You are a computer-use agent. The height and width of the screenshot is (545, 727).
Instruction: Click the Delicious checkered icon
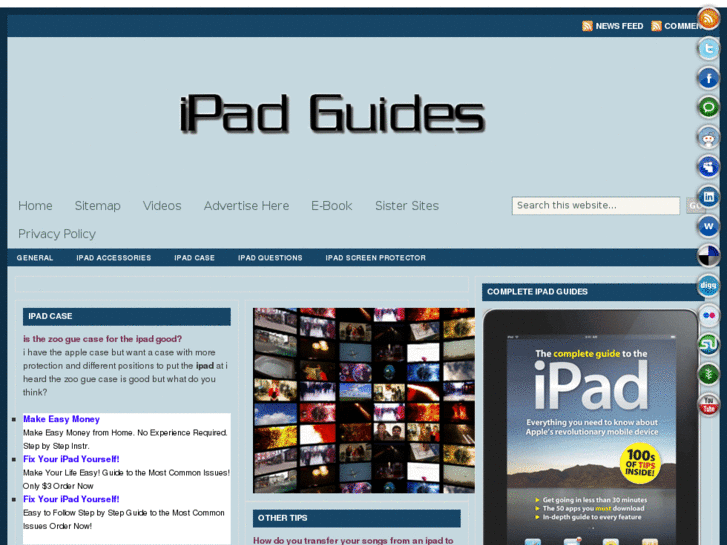(708, 256)
